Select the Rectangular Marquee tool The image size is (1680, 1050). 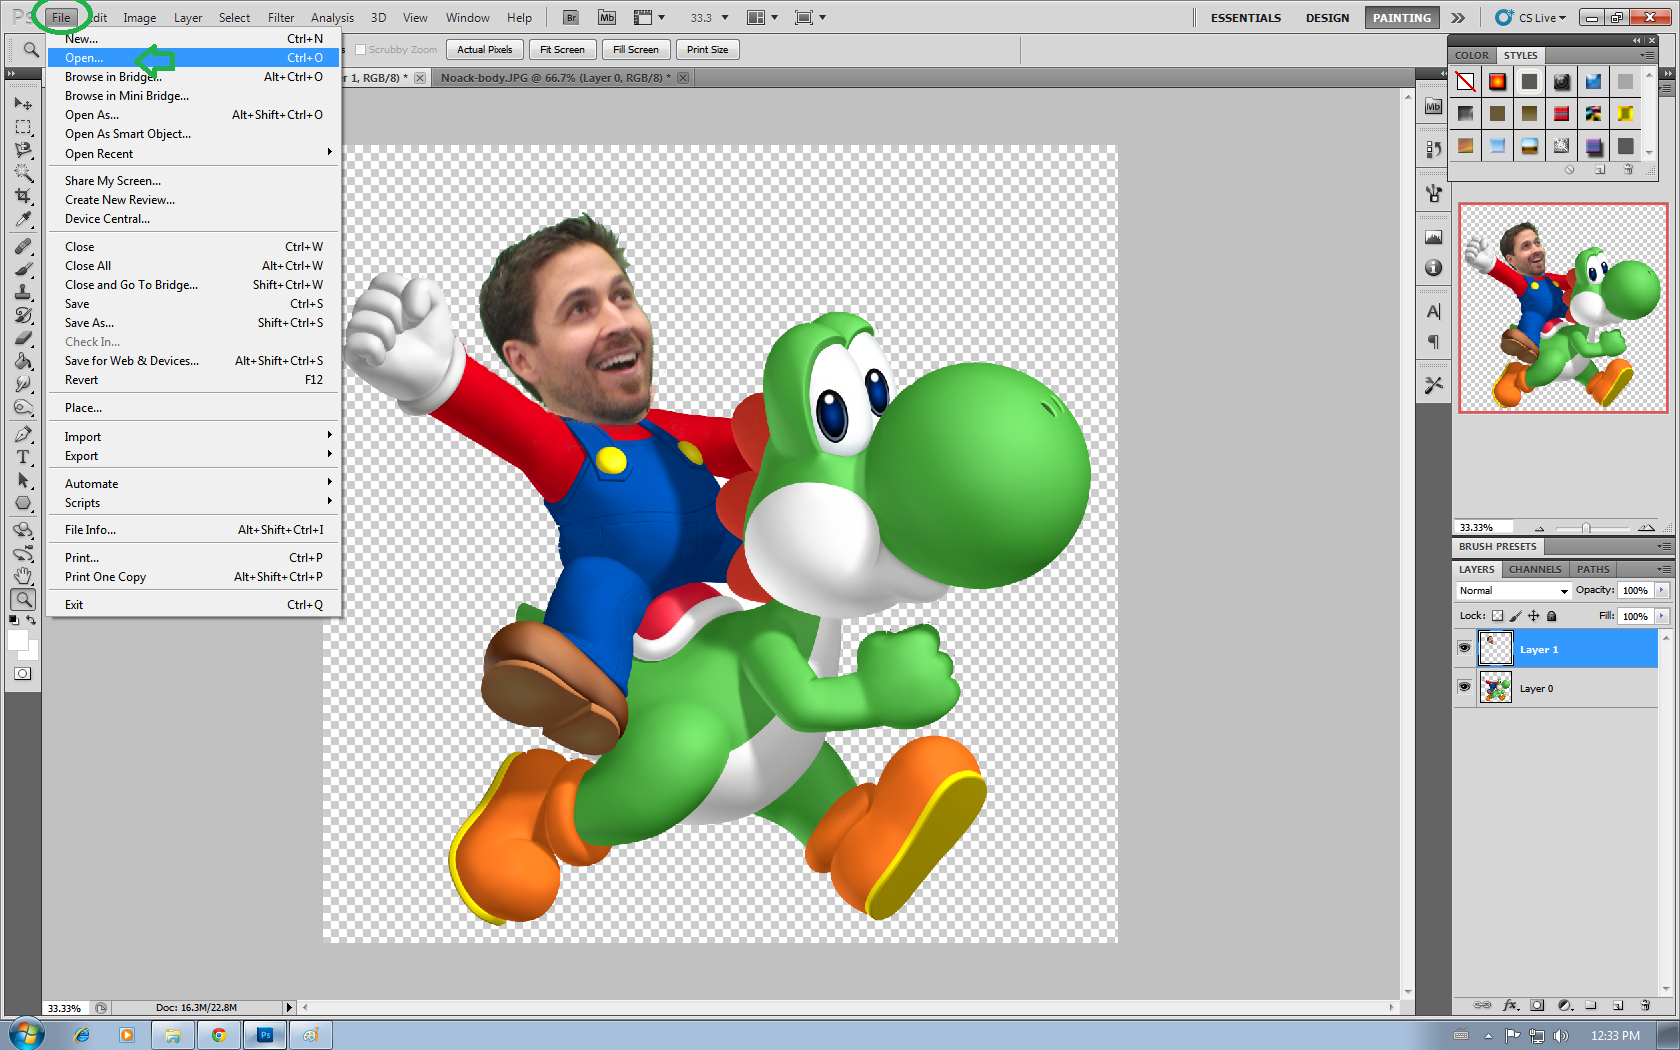click(23, 127)
